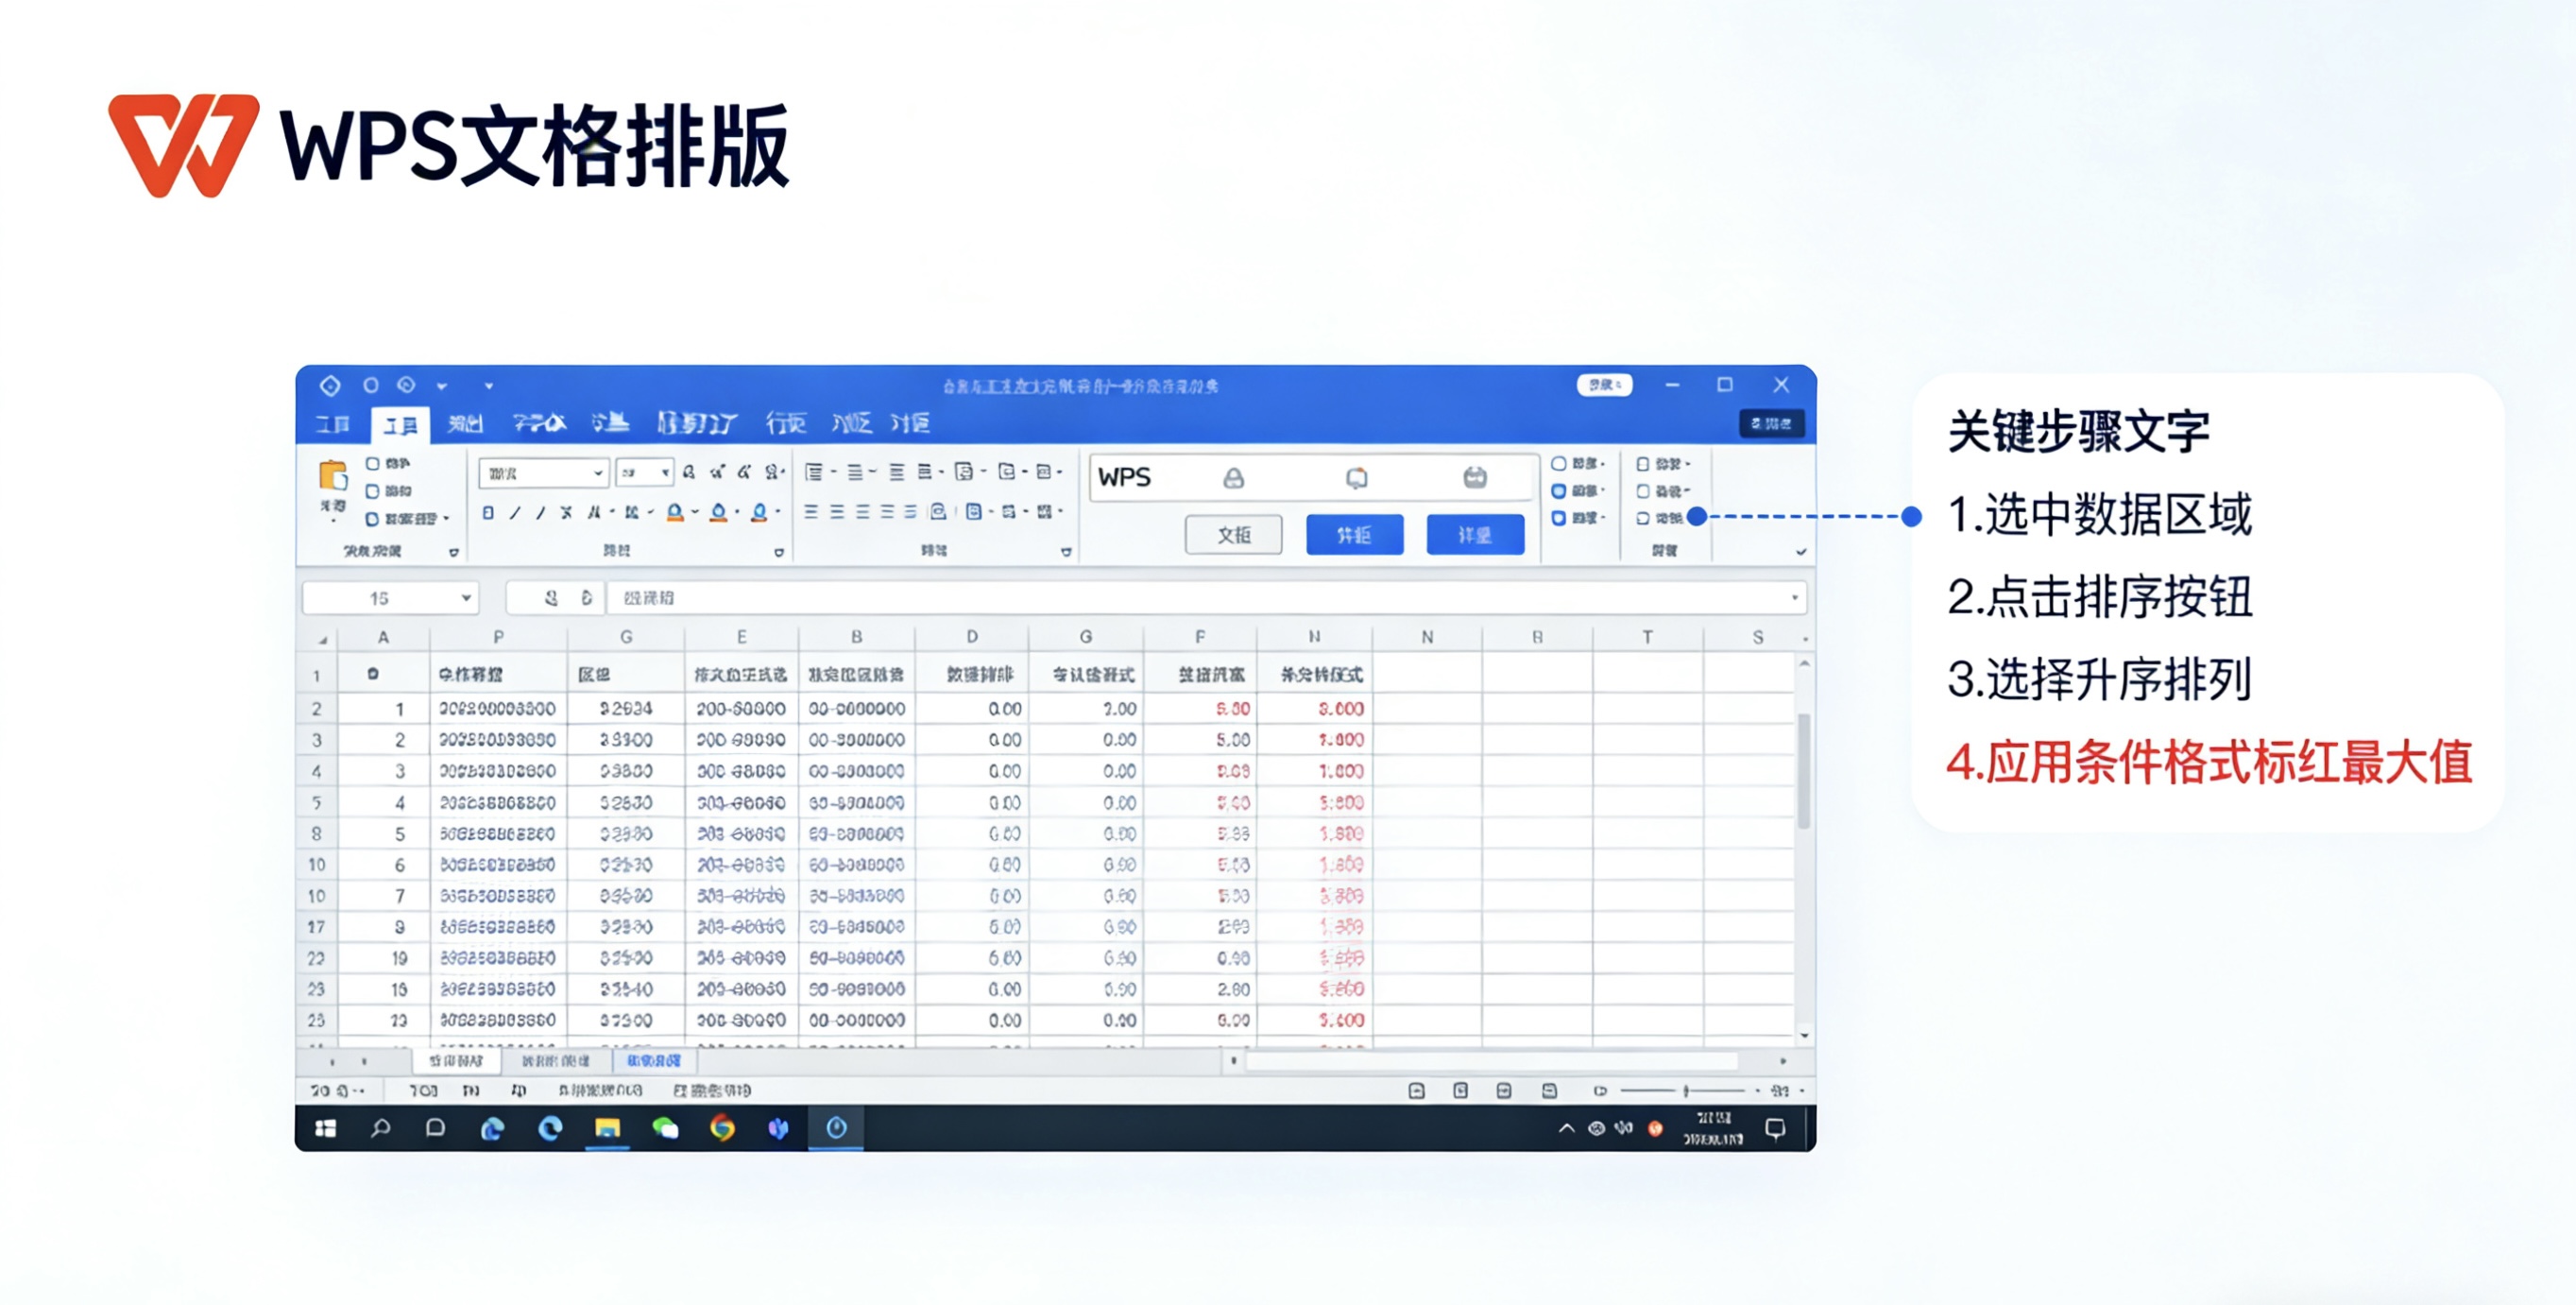Open the font name dropdown
This screenshot has height=1305, width=2576.
click(598, 472)
